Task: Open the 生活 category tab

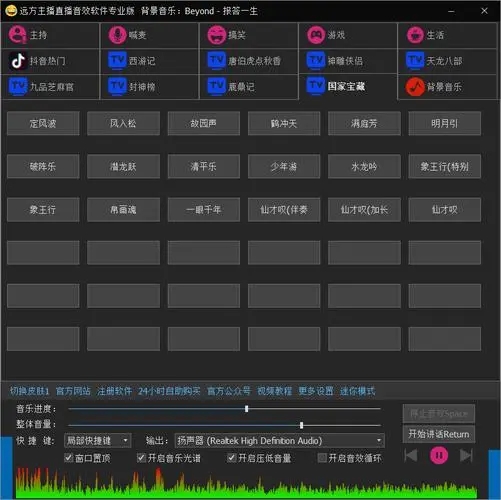Action: (448, 35)
